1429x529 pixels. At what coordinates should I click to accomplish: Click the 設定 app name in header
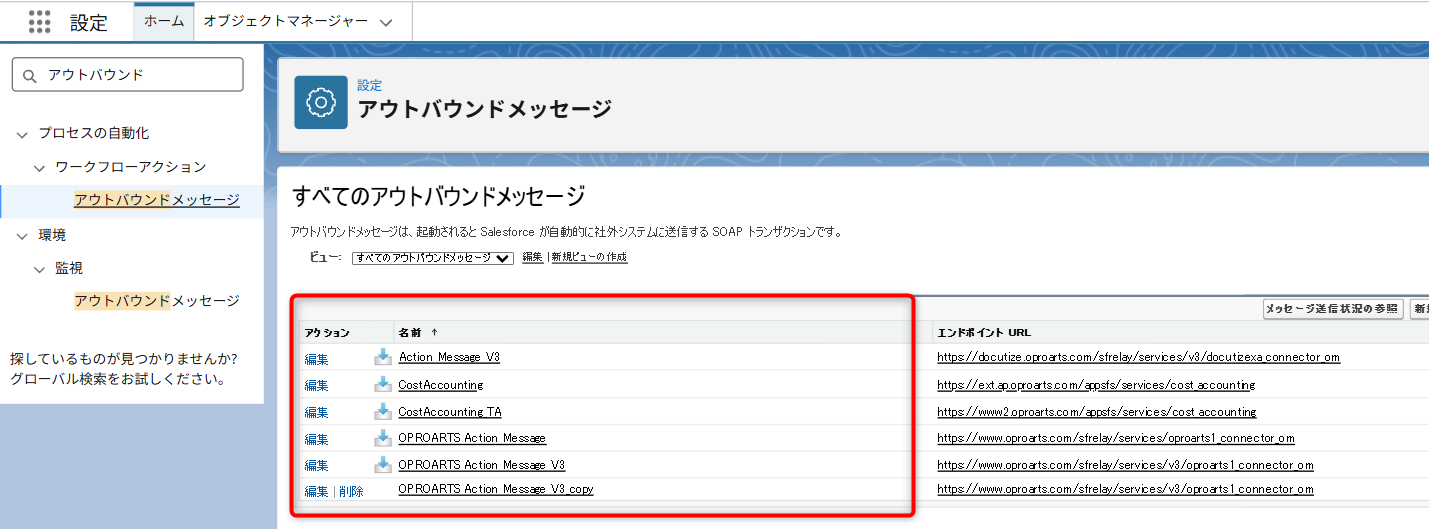(x=89, y=22)
